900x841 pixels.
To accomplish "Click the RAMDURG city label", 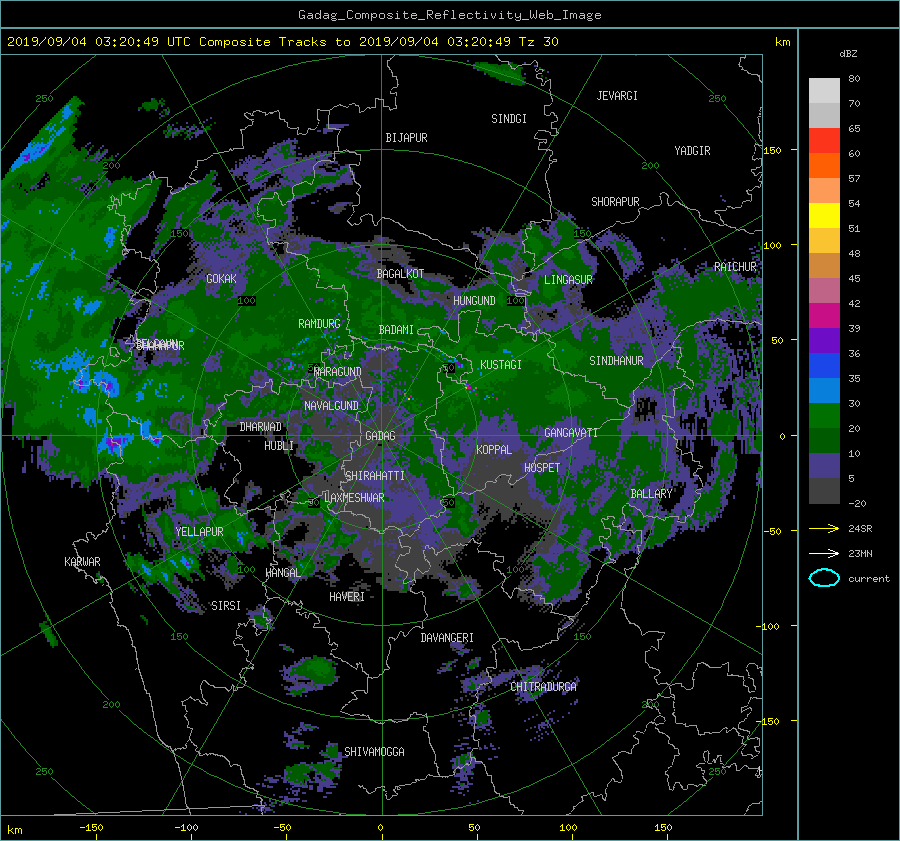I will pos(319,324).
